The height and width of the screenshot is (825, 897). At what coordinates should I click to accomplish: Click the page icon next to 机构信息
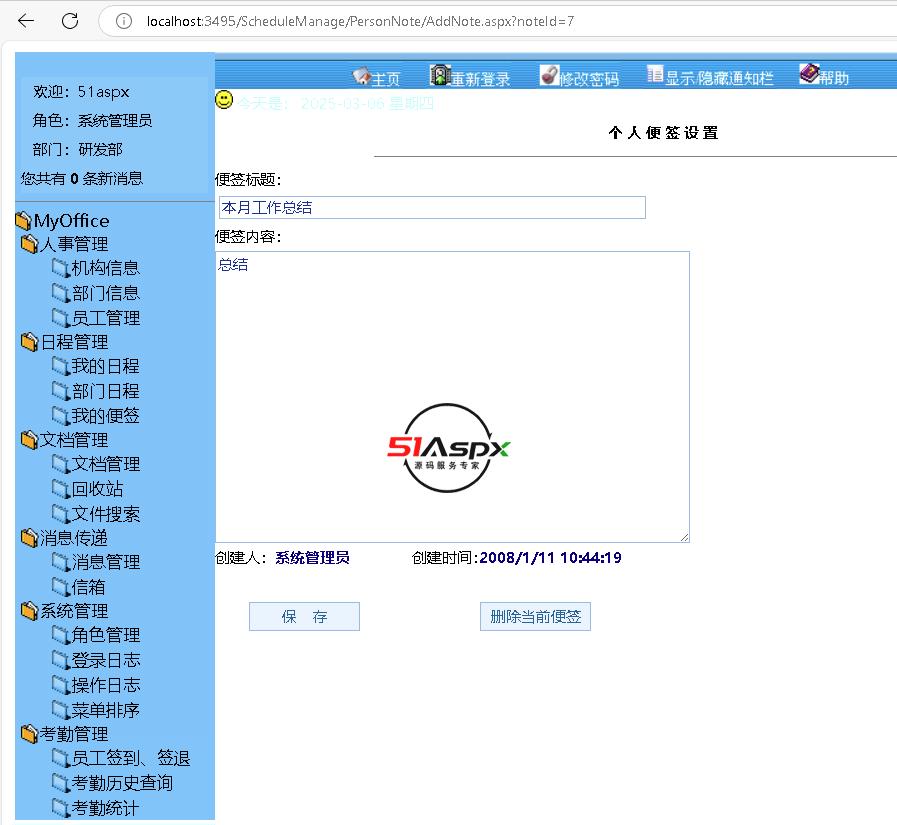point(61,268)
